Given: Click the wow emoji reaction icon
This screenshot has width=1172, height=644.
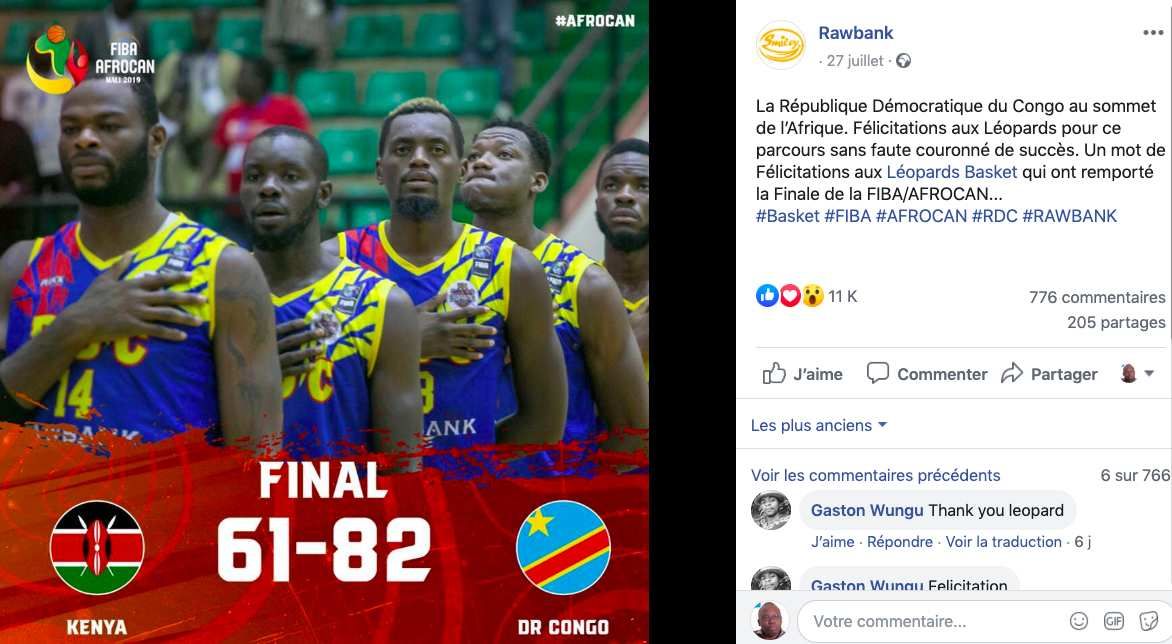Looking at the screenshot, I should (x=812, y=296).
